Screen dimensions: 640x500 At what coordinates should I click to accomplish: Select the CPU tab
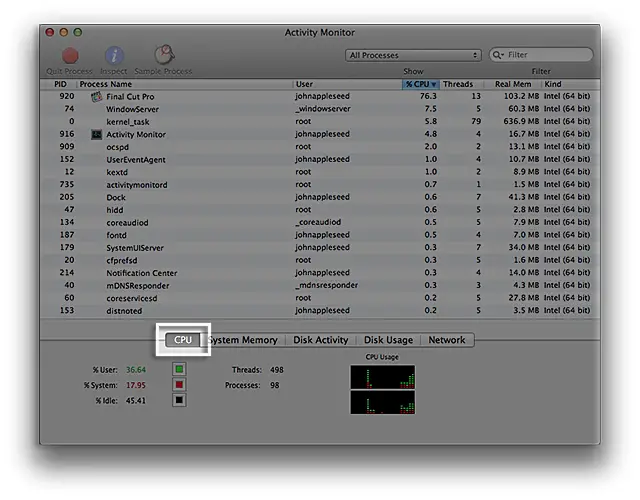coord(183,340)
